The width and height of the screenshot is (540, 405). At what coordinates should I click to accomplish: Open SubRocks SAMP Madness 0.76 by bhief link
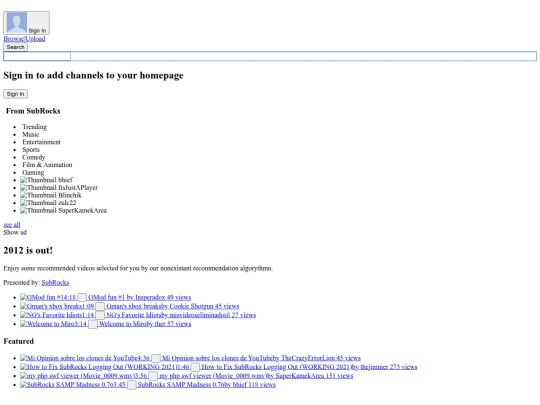click(x=207, y=385)
